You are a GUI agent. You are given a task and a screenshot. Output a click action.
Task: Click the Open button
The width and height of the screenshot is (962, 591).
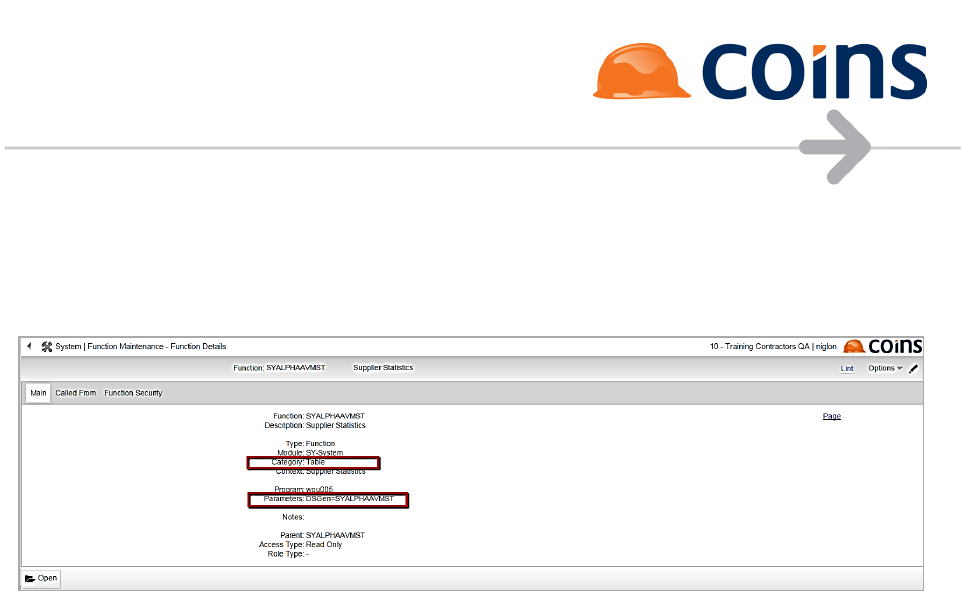[x=41, y=578]
